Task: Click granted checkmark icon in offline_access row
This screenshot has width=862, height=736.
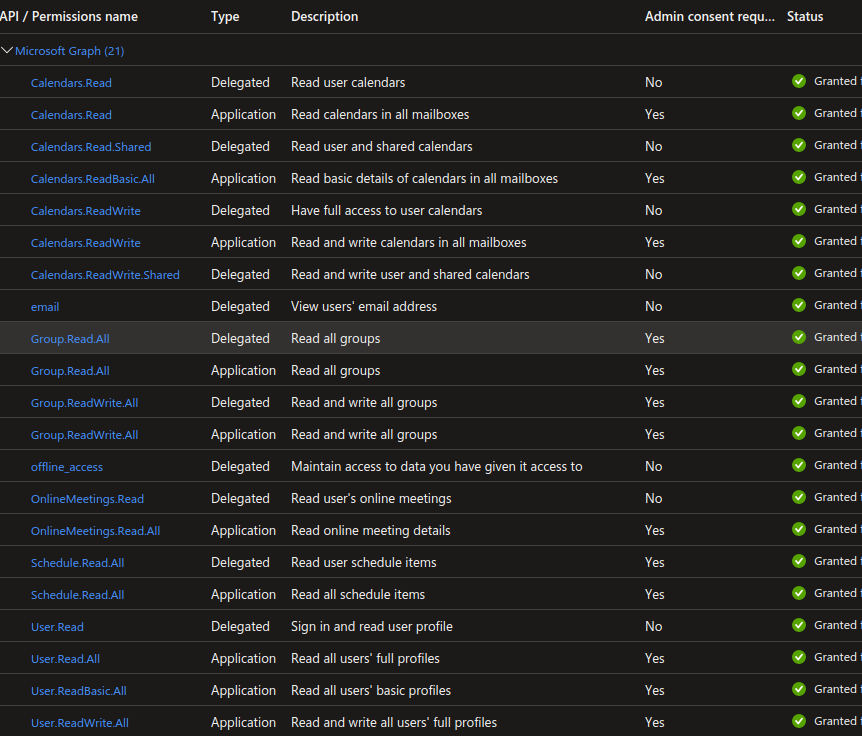Action: coord(799,465)
